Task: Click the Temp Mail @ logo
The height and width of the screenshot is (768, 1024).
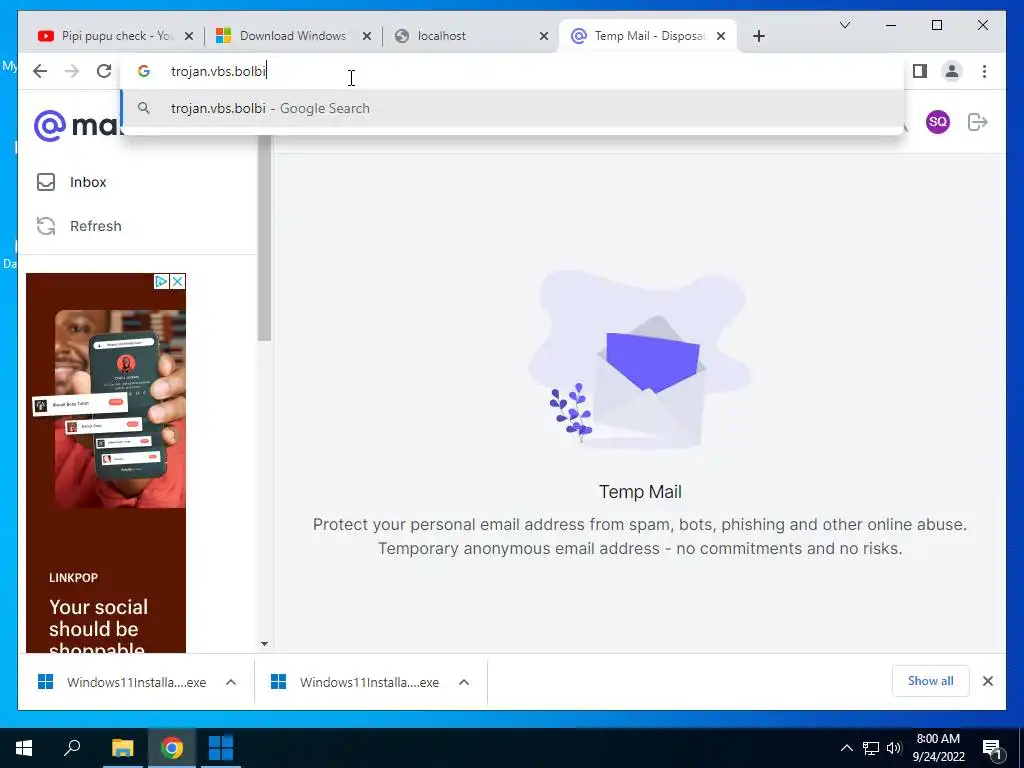Action: click(x=50, y=125)
